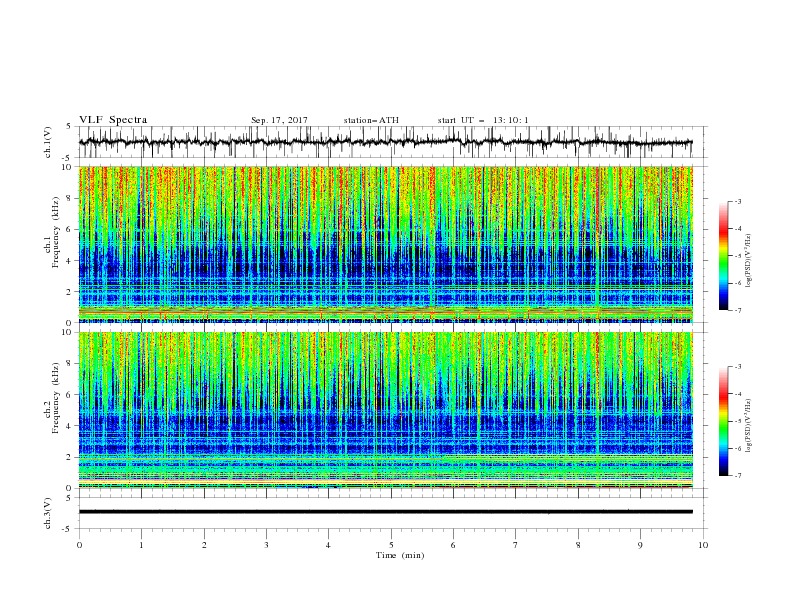The height and width of the screenshot is (612, 792).
Task: Click the ch.1 spectrogram color scale bar
Action: 723,256
